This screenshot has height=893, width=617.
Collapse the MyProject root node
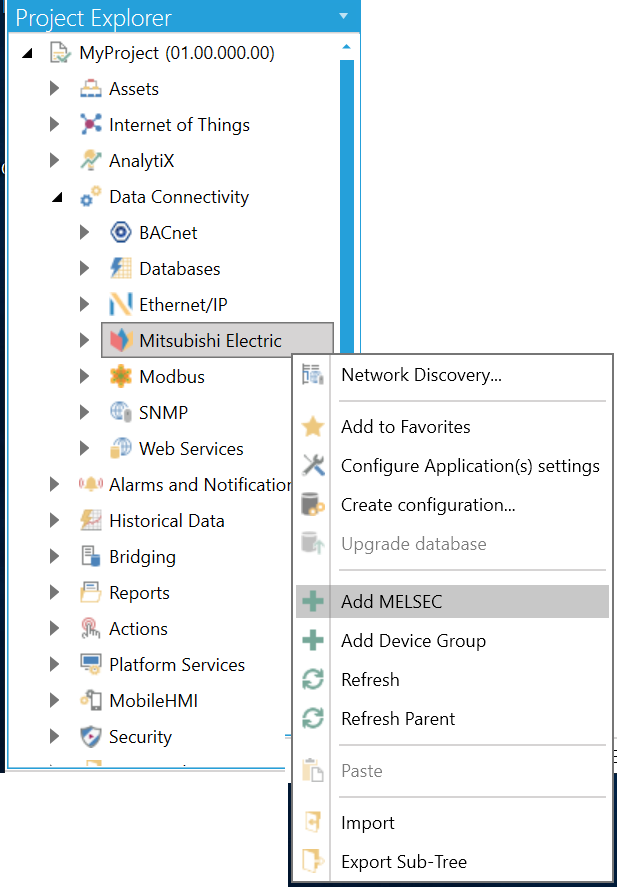pos(27,54)
